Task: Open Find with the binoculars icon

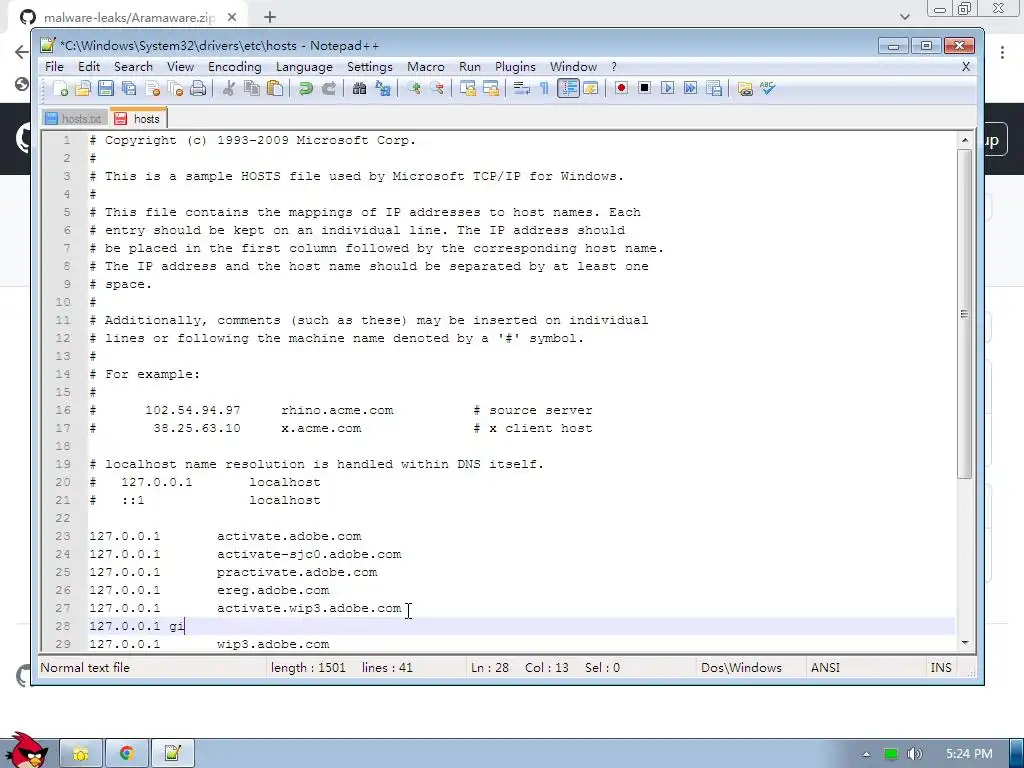Action: tap(359, 88)
